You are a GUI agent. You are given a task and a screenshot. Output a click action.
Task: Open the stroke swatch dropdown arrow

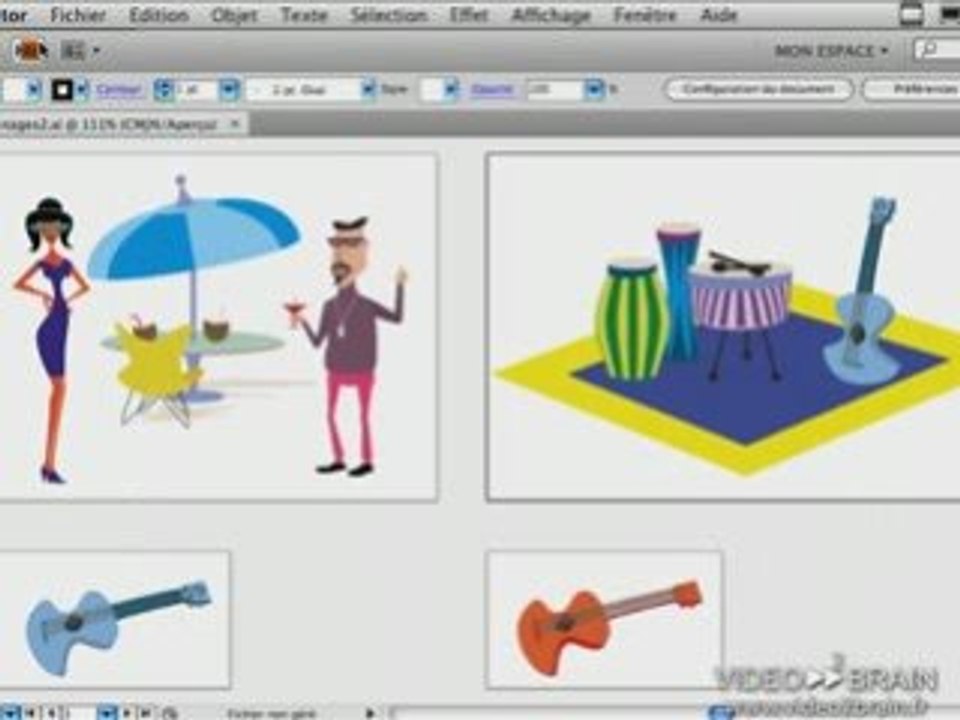click(x=82, y=90)
